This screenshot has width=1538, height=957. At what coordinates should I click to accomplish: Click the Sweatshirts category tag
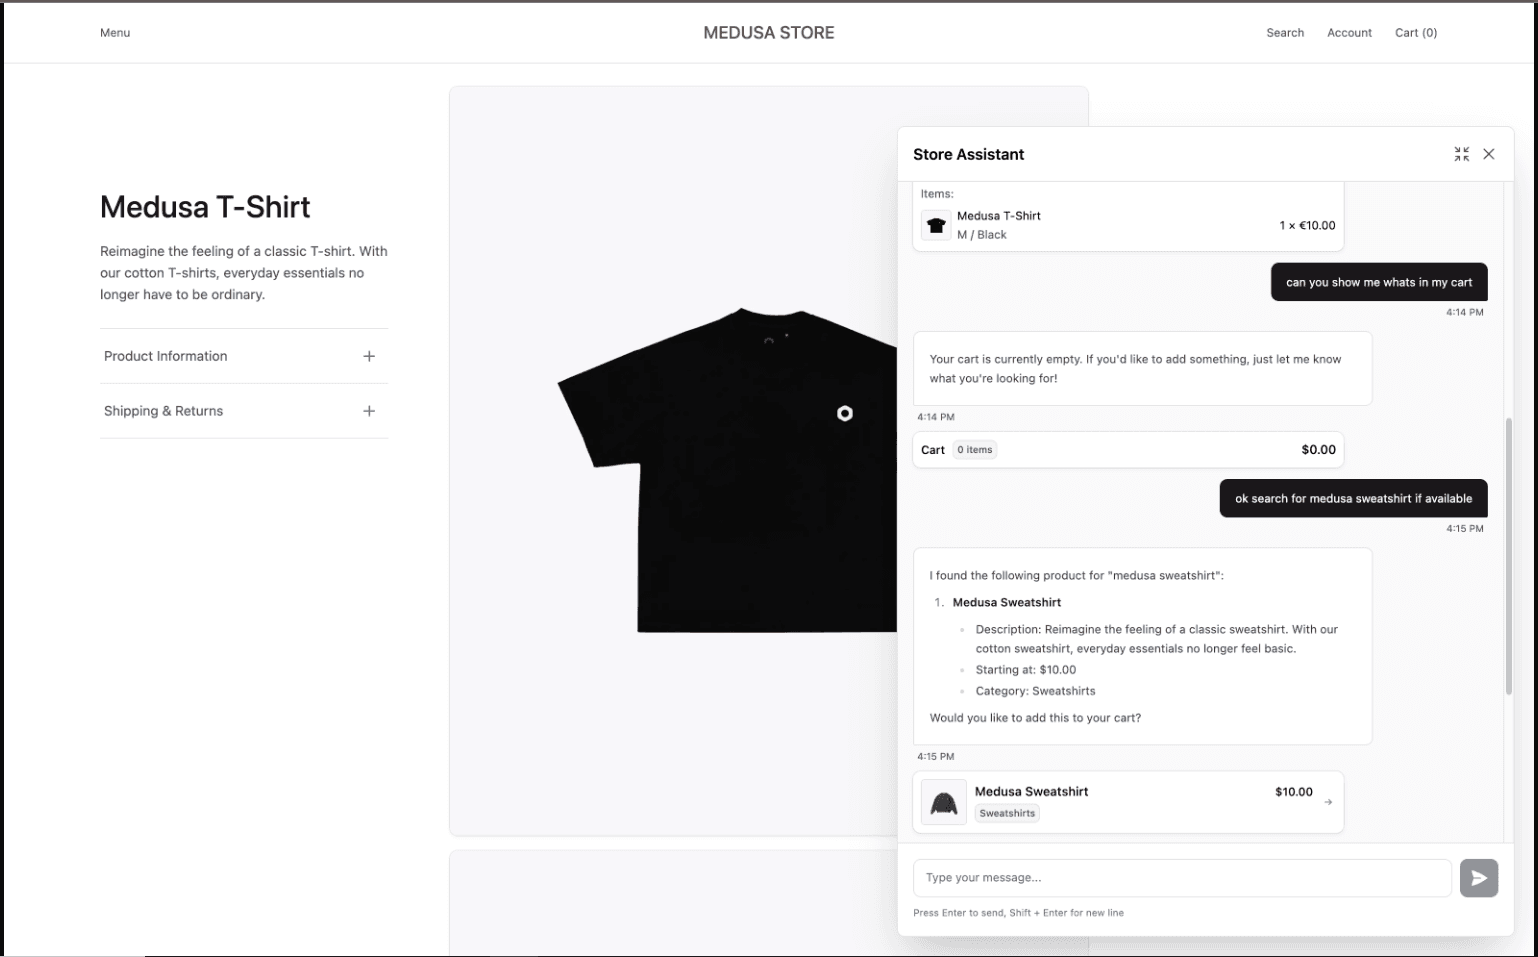(x=1007, y=813)
